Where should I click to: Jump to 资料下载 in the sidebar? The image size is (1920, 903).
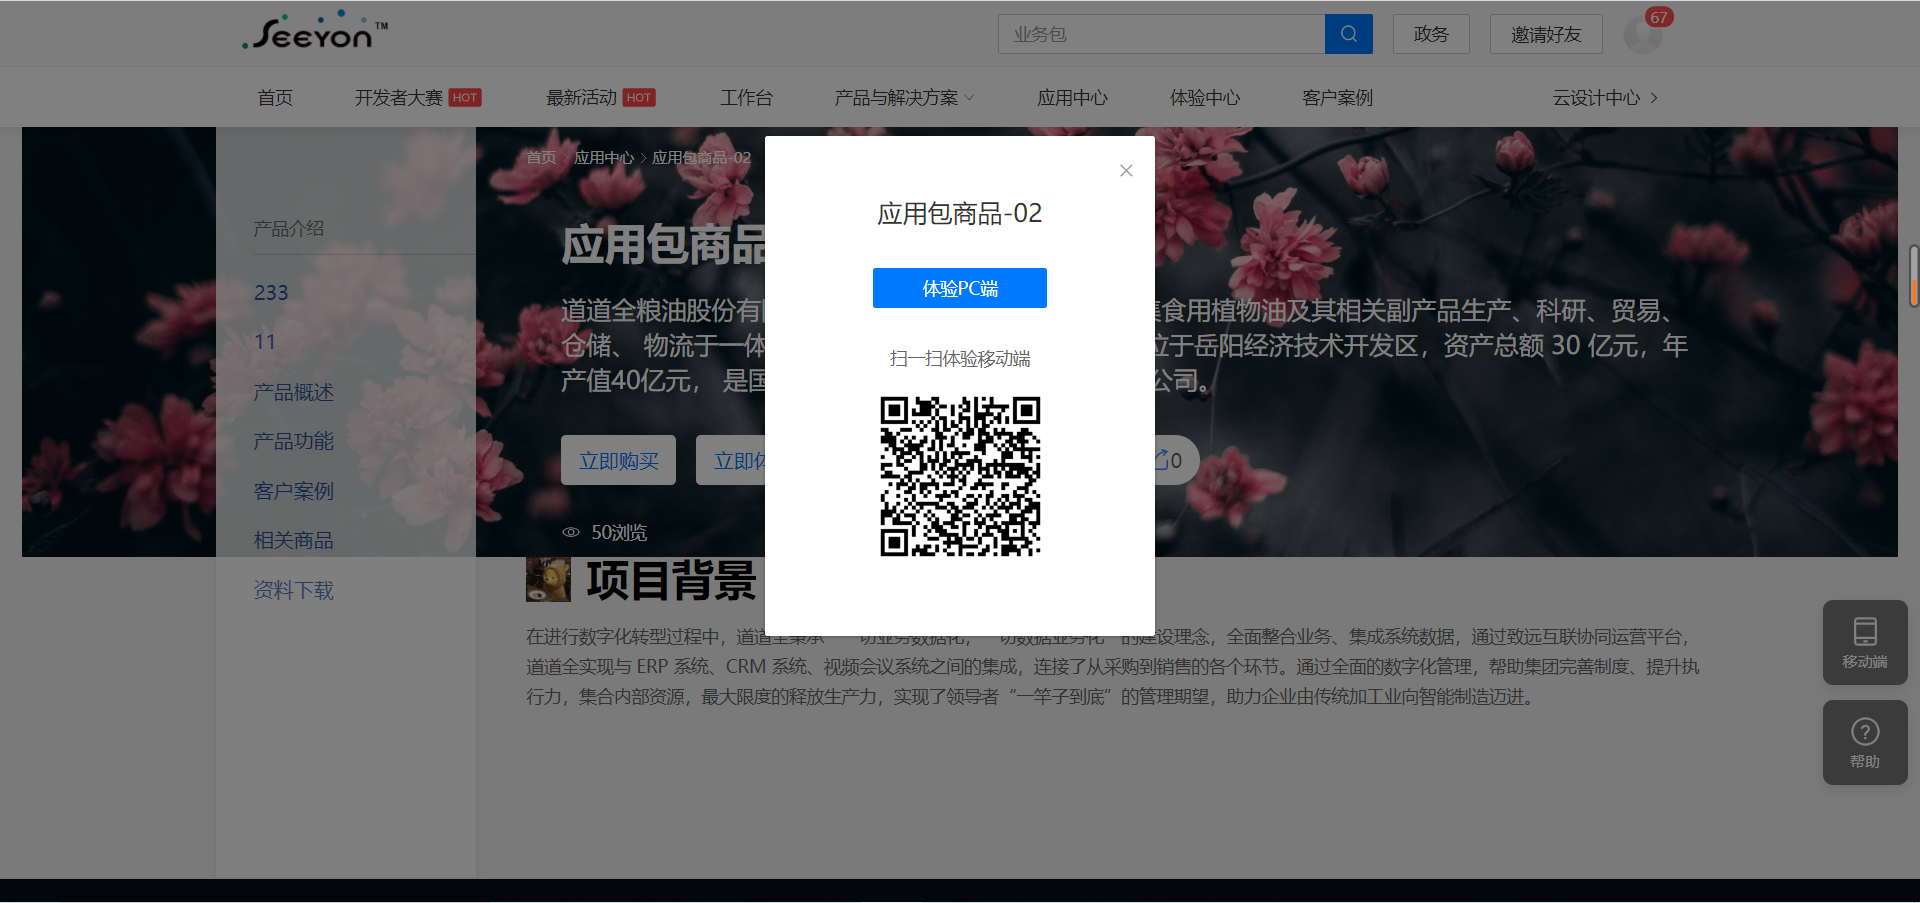tap(293, 590)
